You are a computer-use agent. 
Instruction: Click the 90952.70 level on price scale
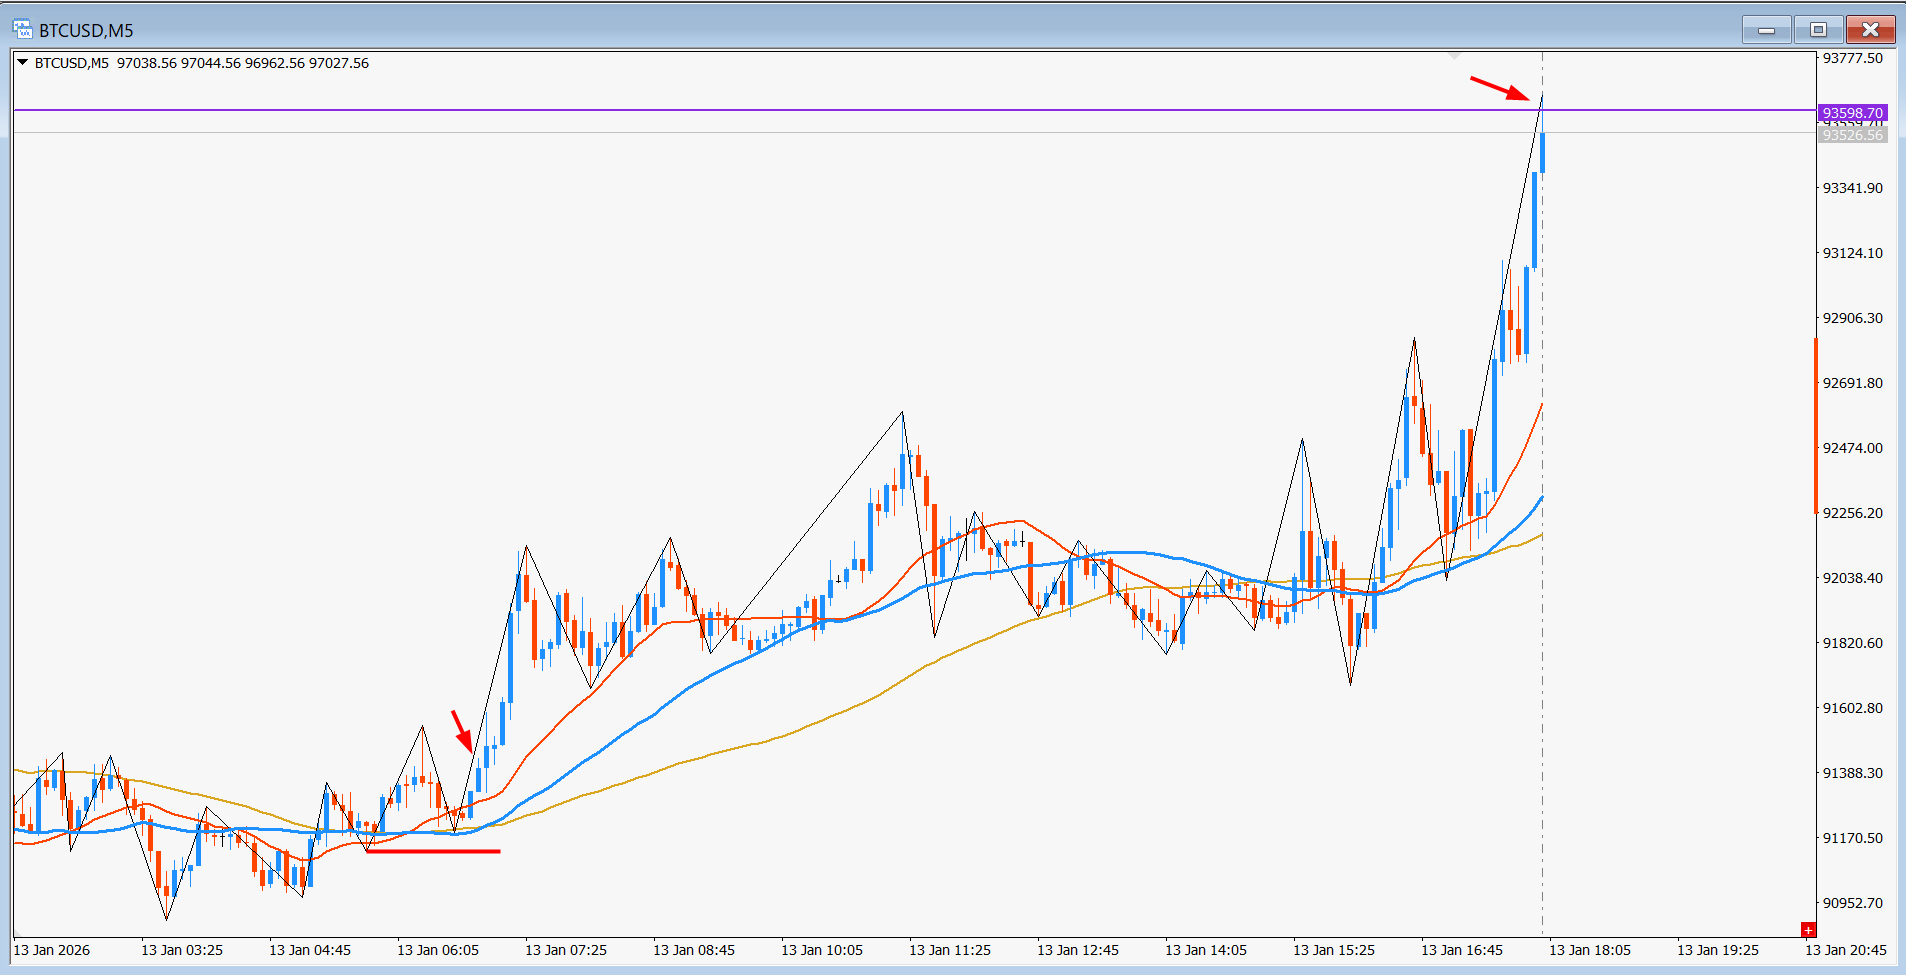click(x=1852, y=903)
